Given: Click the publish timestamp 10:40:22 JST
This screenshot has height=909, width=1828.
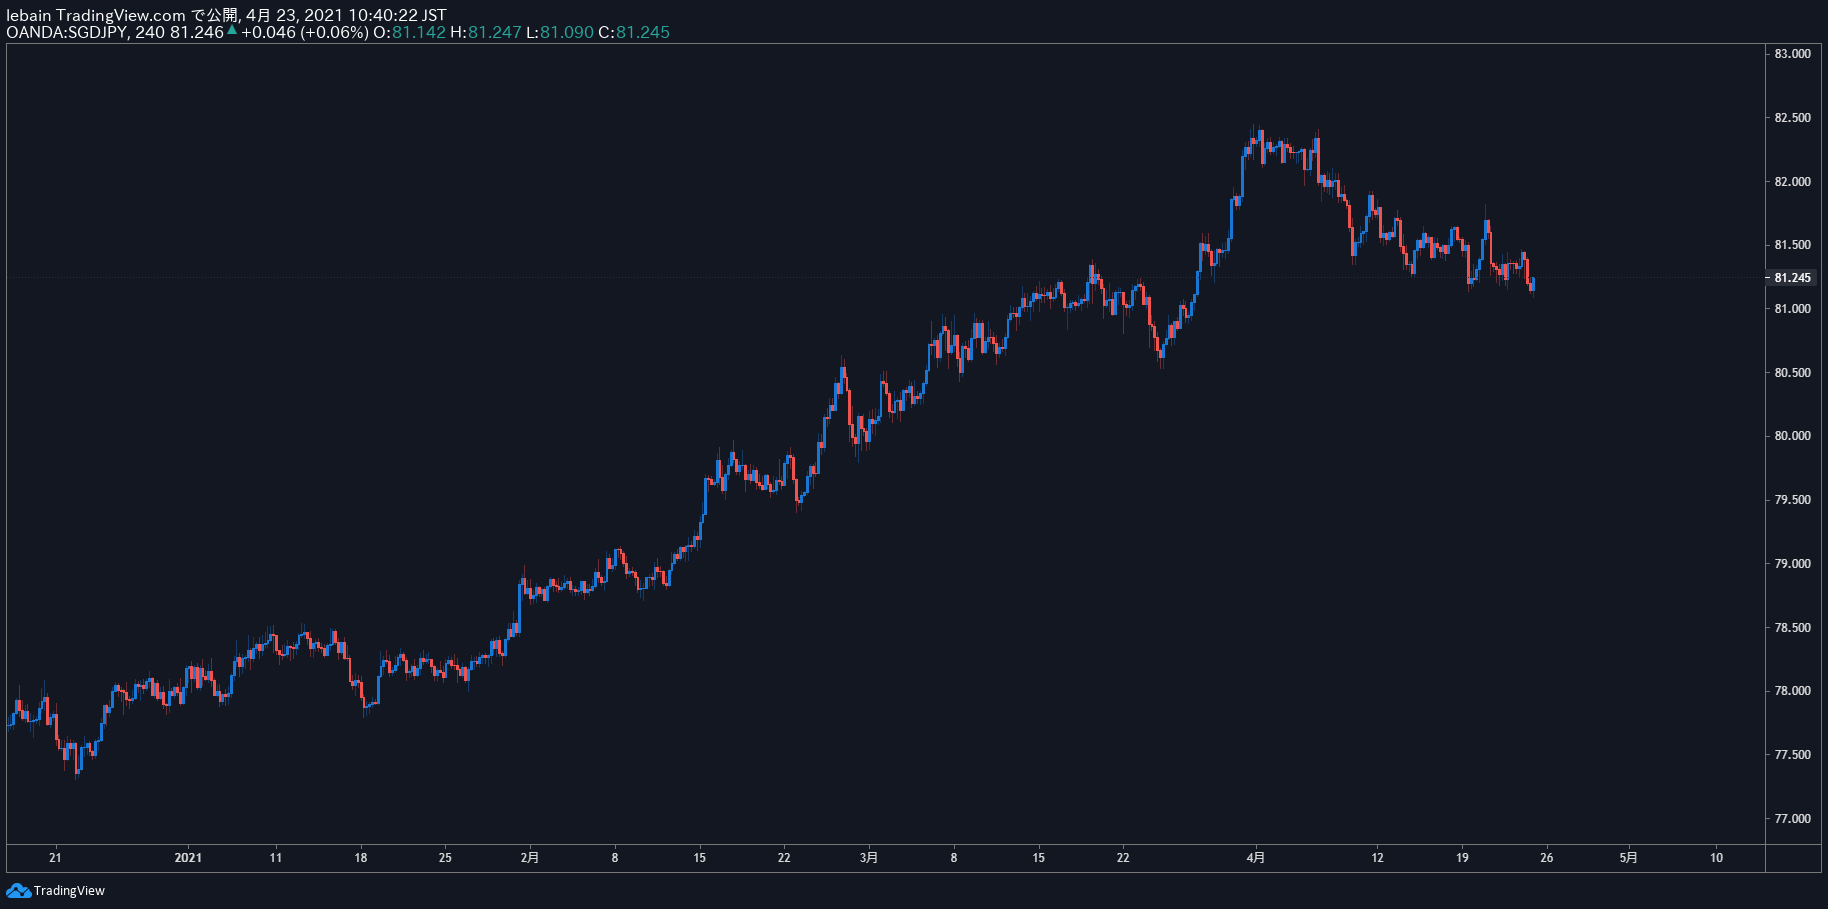Looking at the screenshot, I should pos(397,15).
